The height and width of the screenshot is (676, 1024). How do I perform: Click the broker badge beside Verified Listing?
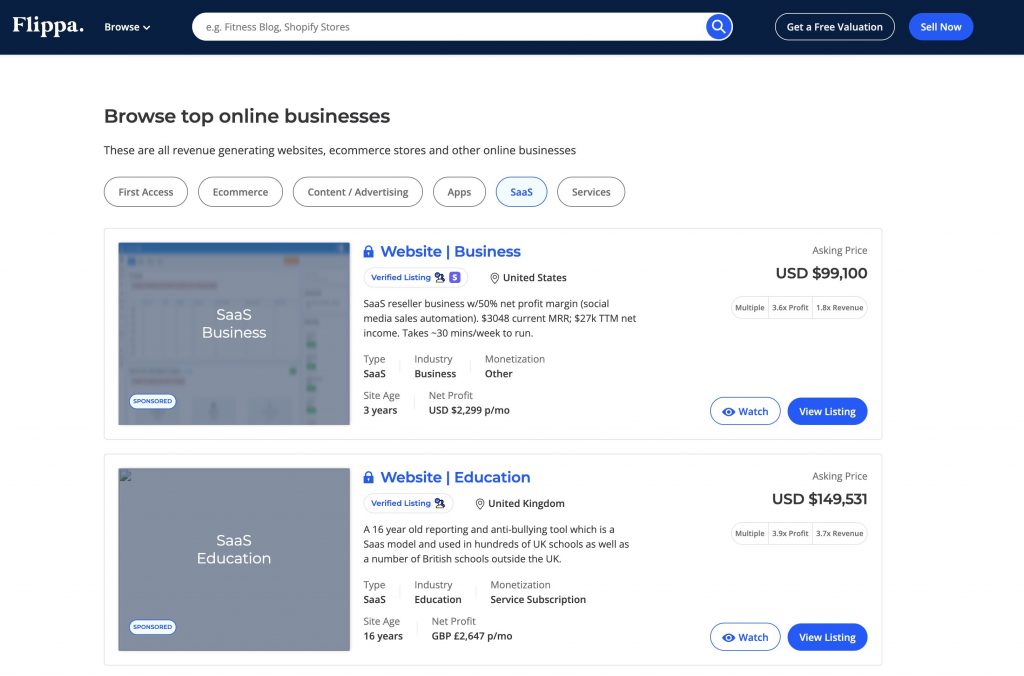click(438, 277)
